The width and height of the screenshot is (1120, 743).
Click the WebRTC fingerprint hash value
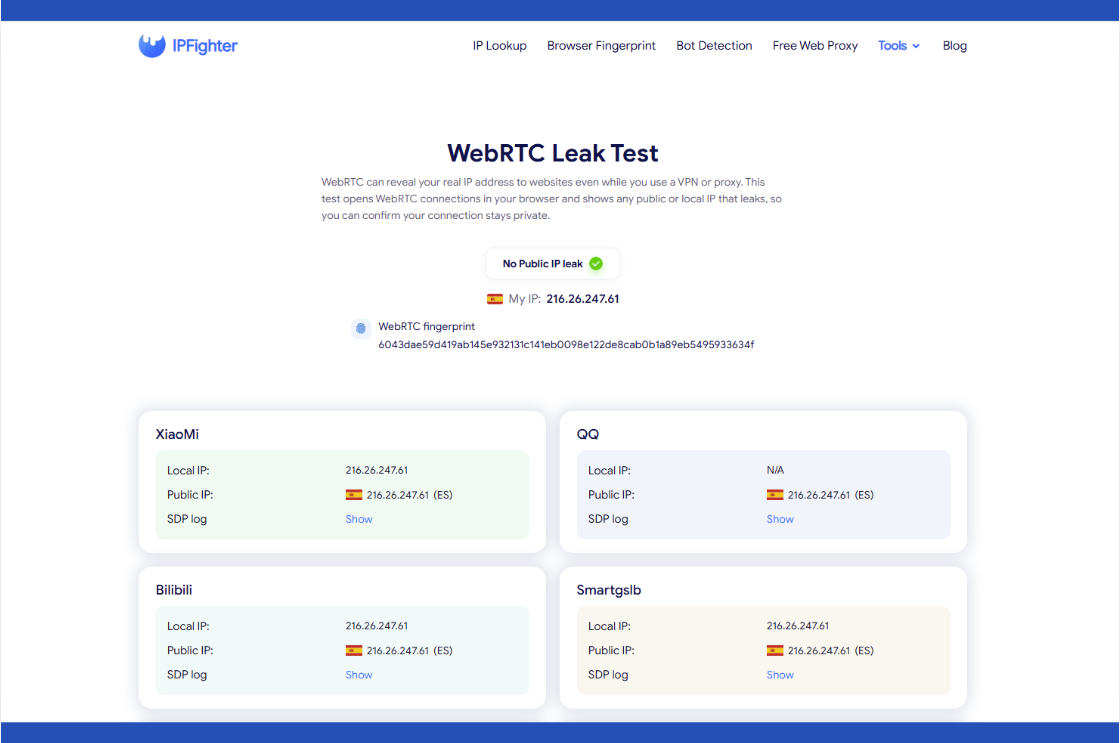coord(566,344)
